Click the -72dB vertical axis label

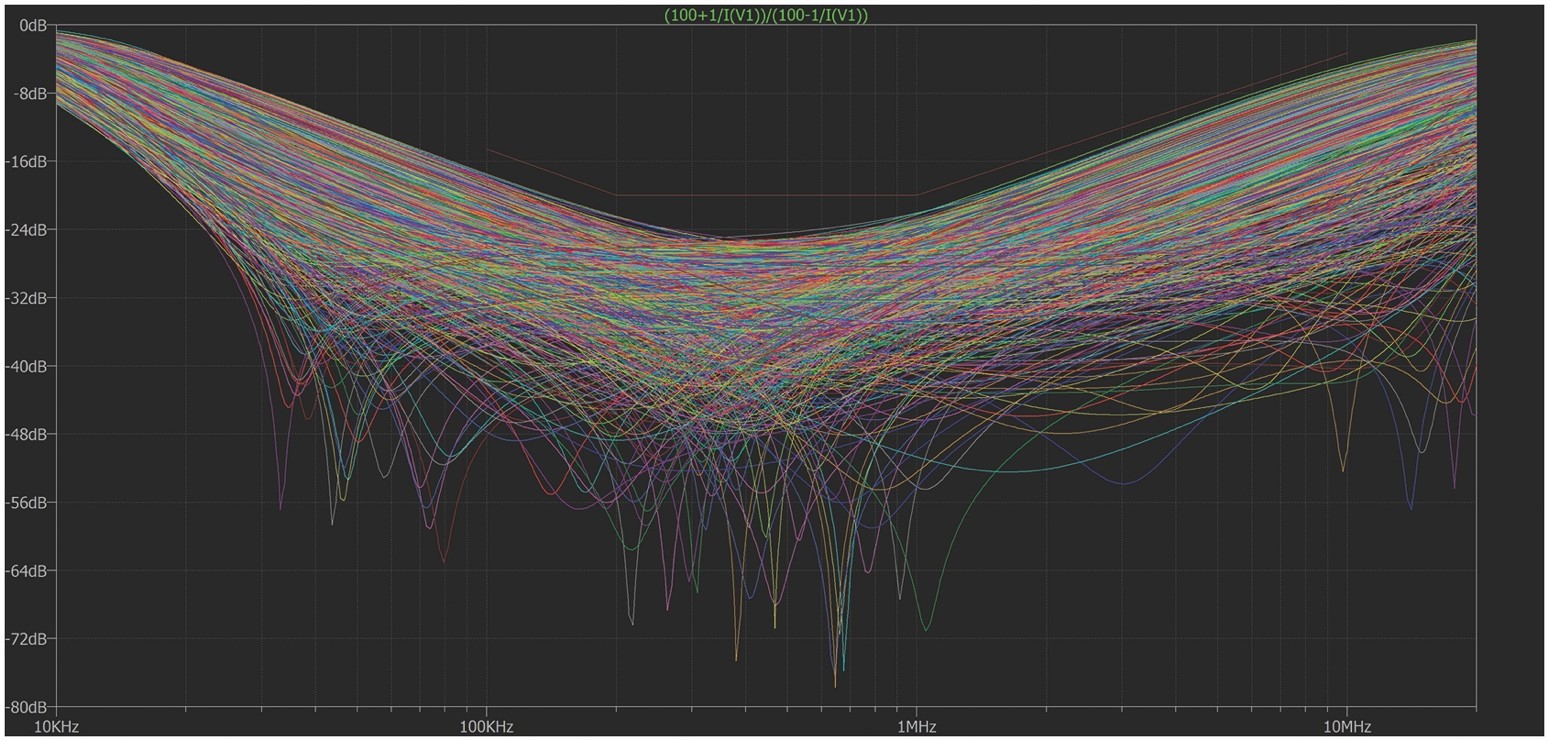click(29, 638)
